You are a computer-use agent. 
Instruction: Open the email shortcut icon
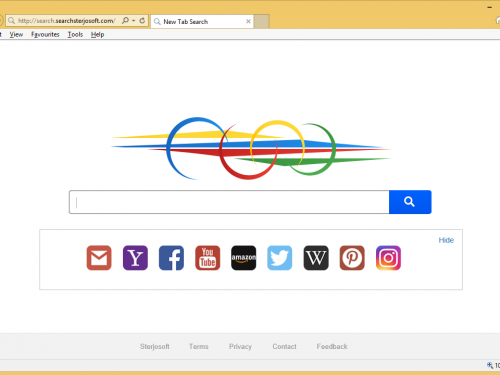pyautogui.click(x=99, y=258)
